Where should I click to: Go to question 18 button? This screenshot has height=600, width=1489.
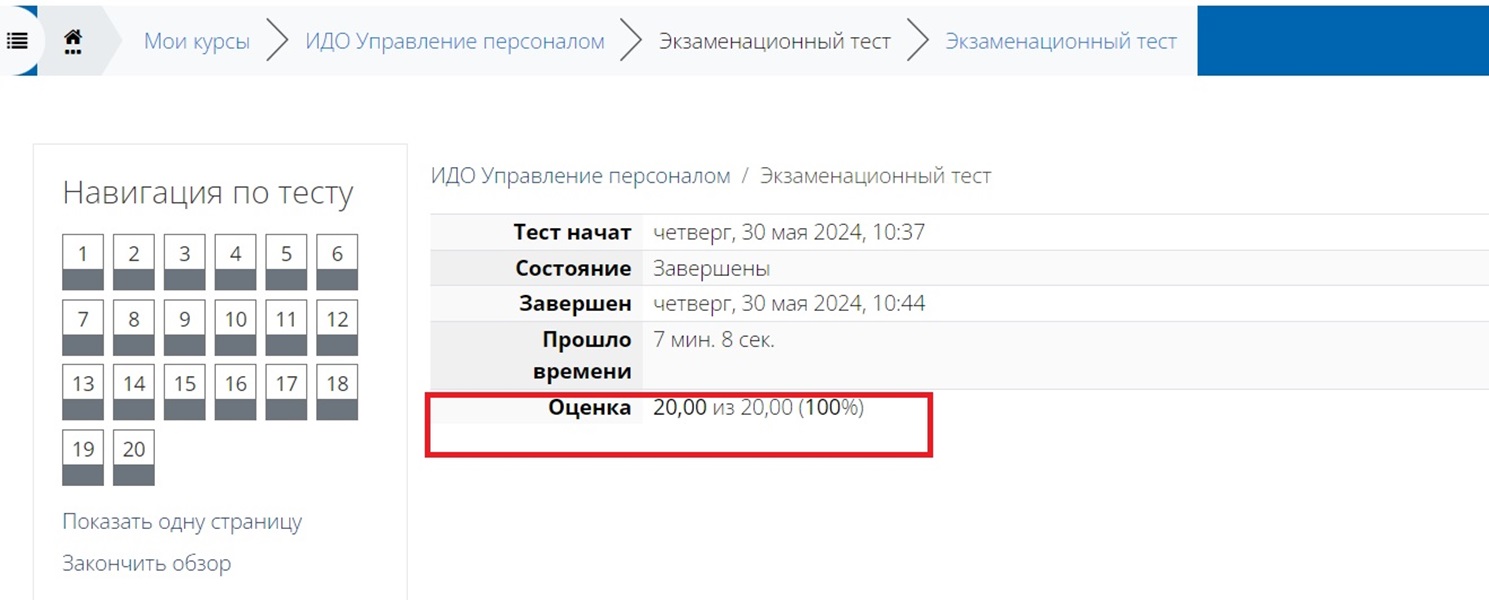(x=337, y=392)
